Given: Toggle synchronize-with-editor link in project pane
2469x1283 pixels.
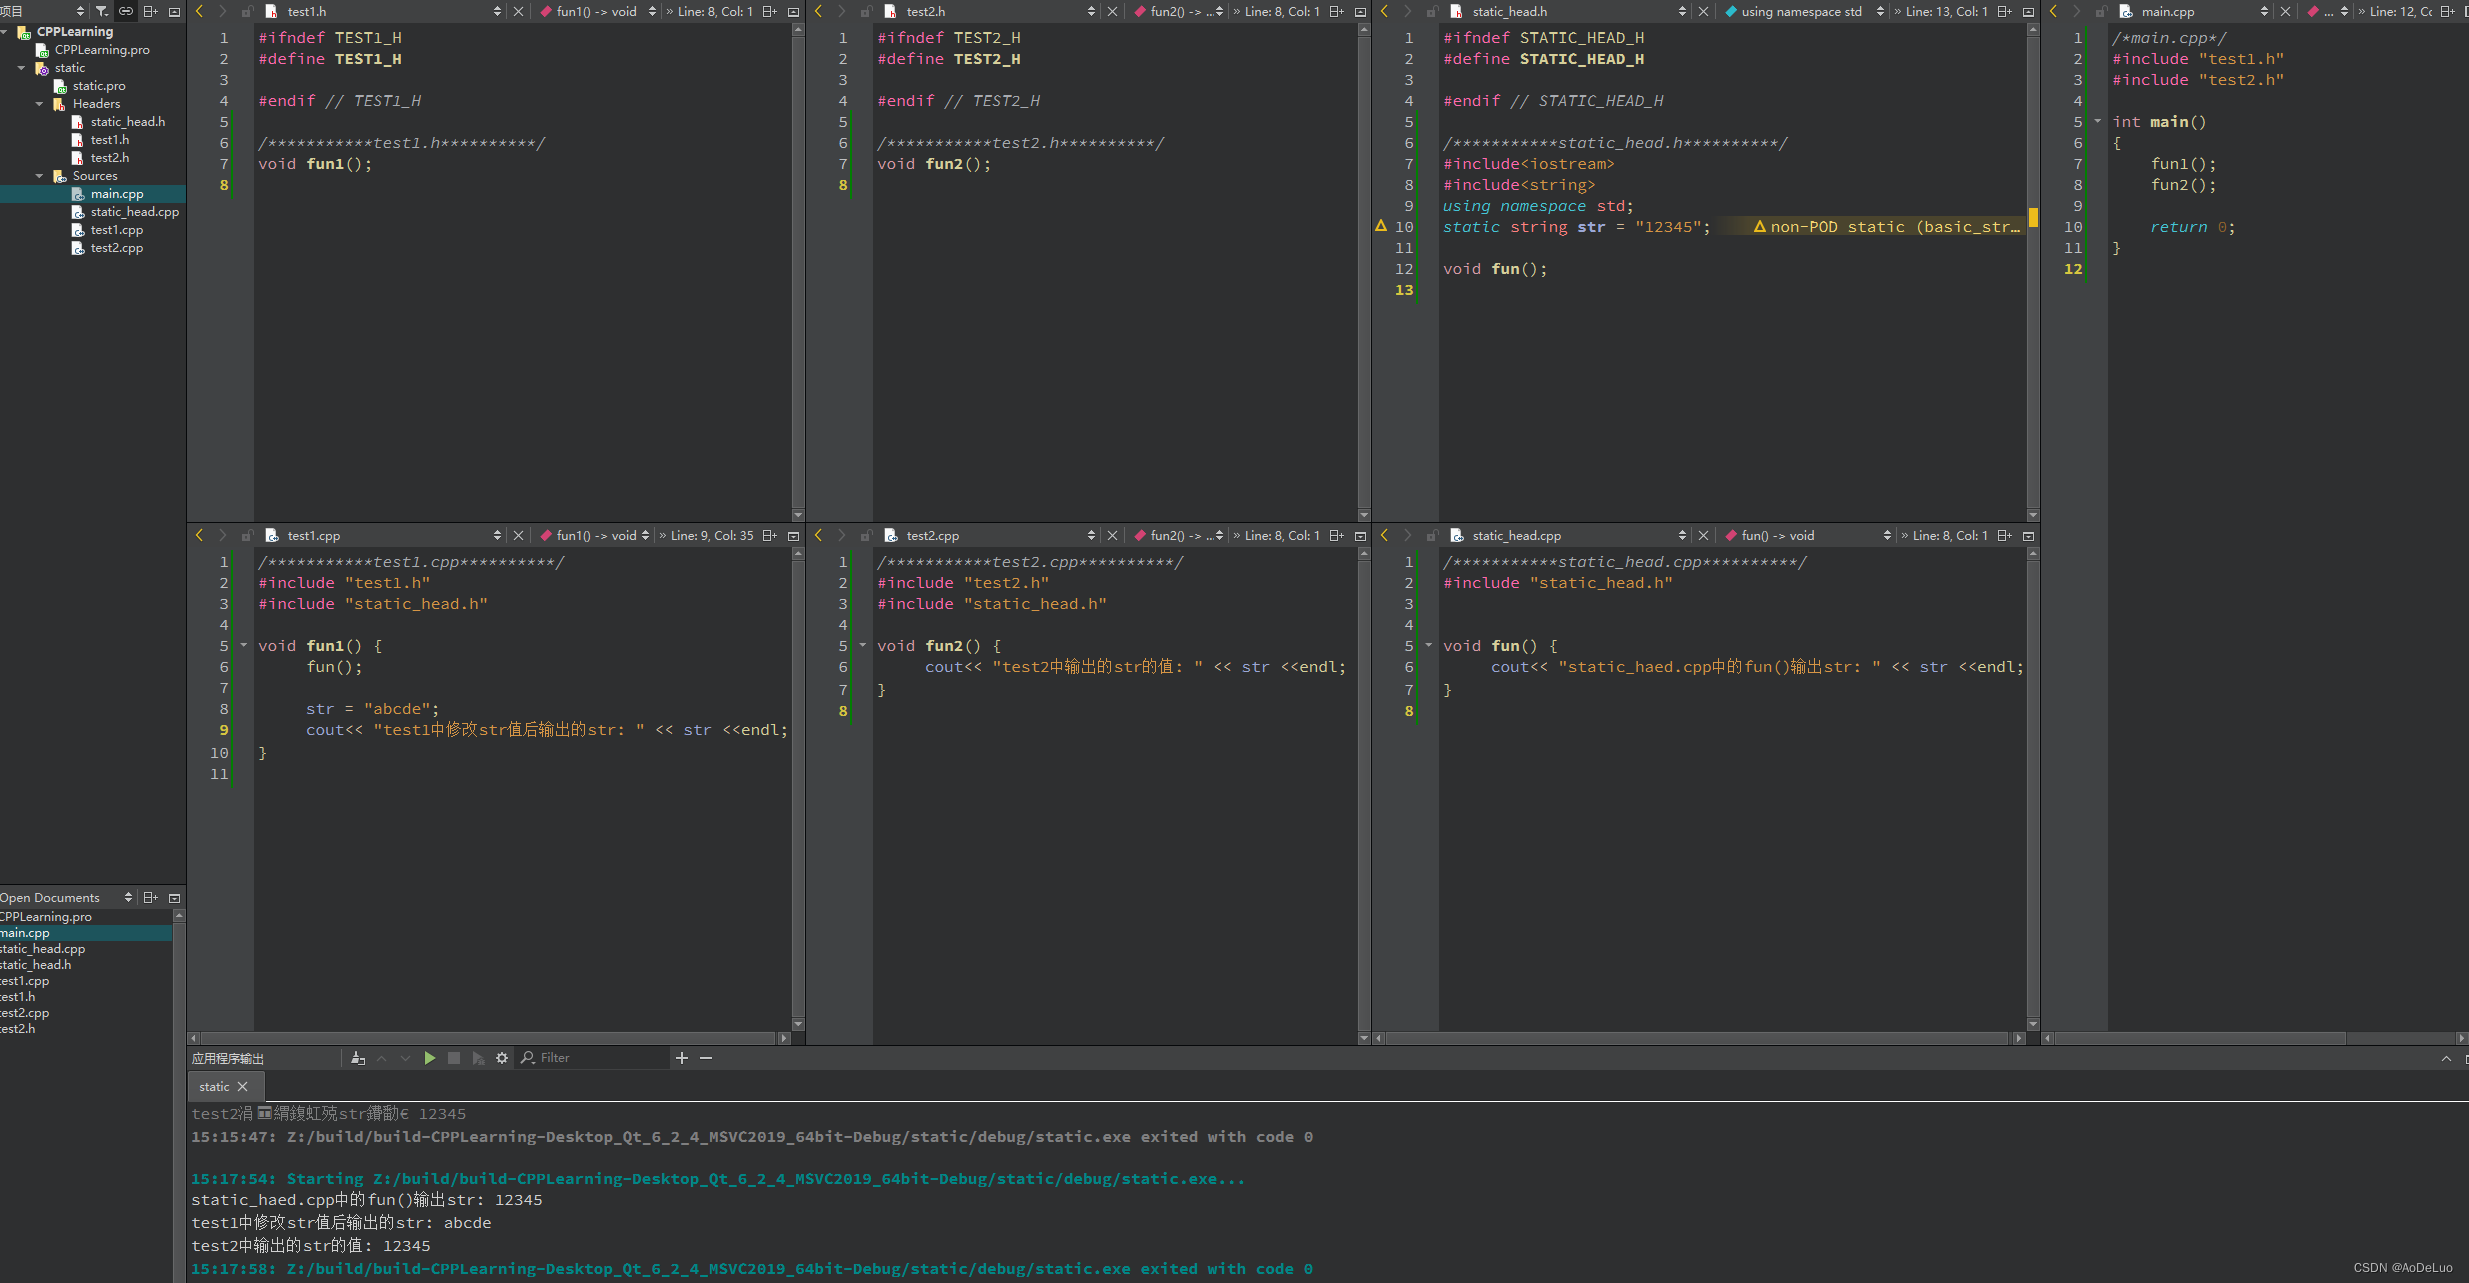Looking at the screenshot, I should pos(126,11).
